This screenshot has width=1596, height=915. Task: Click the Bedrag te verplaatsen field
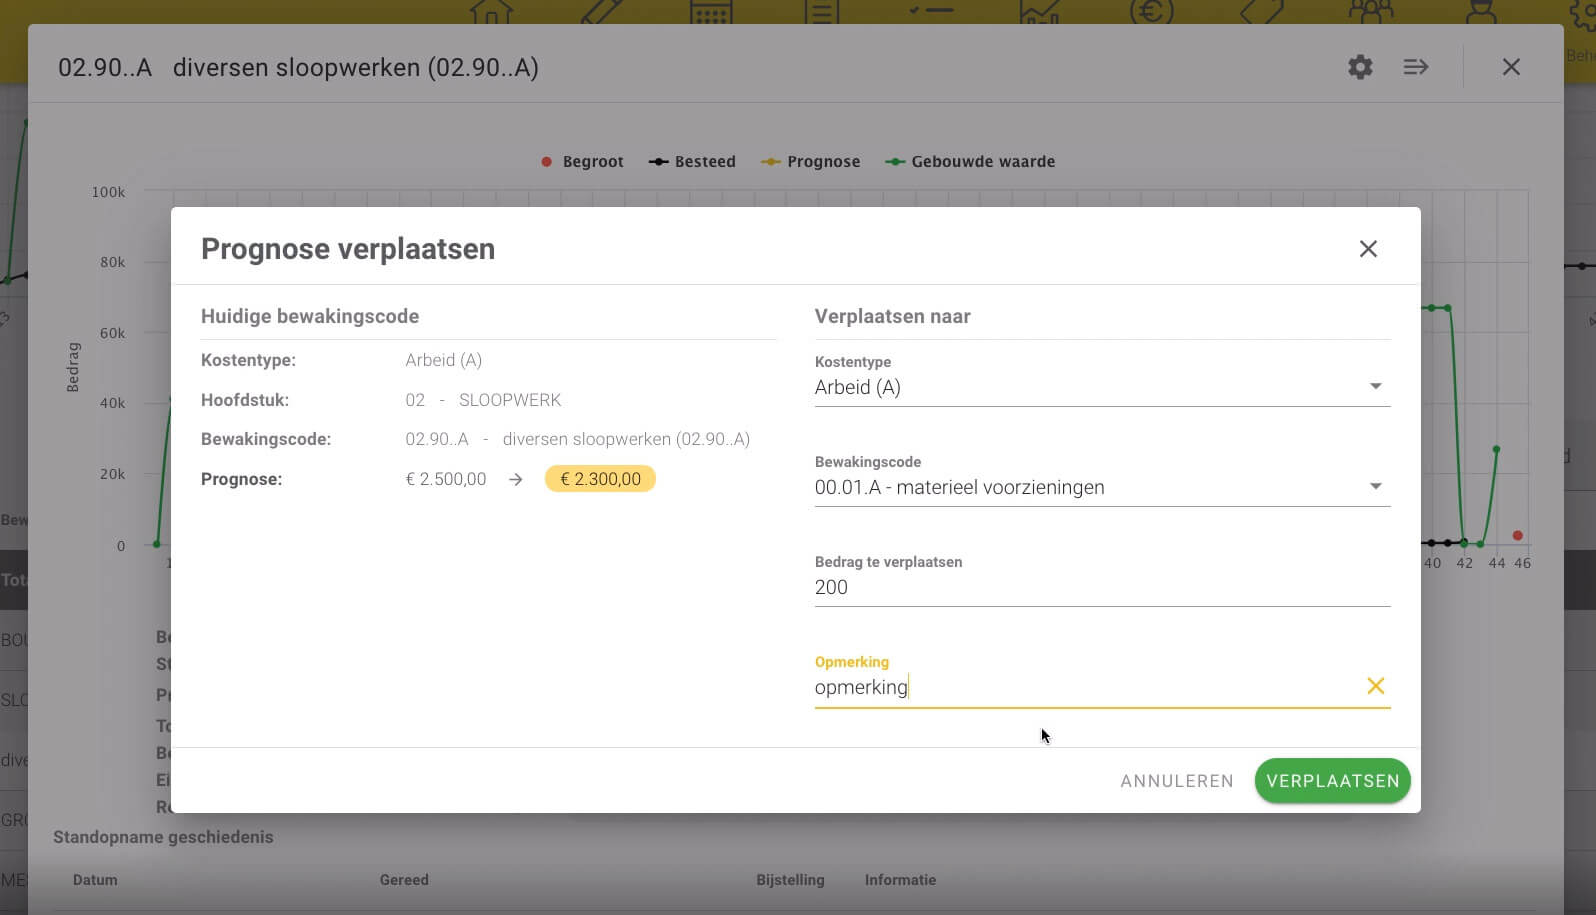(1102, 588)
